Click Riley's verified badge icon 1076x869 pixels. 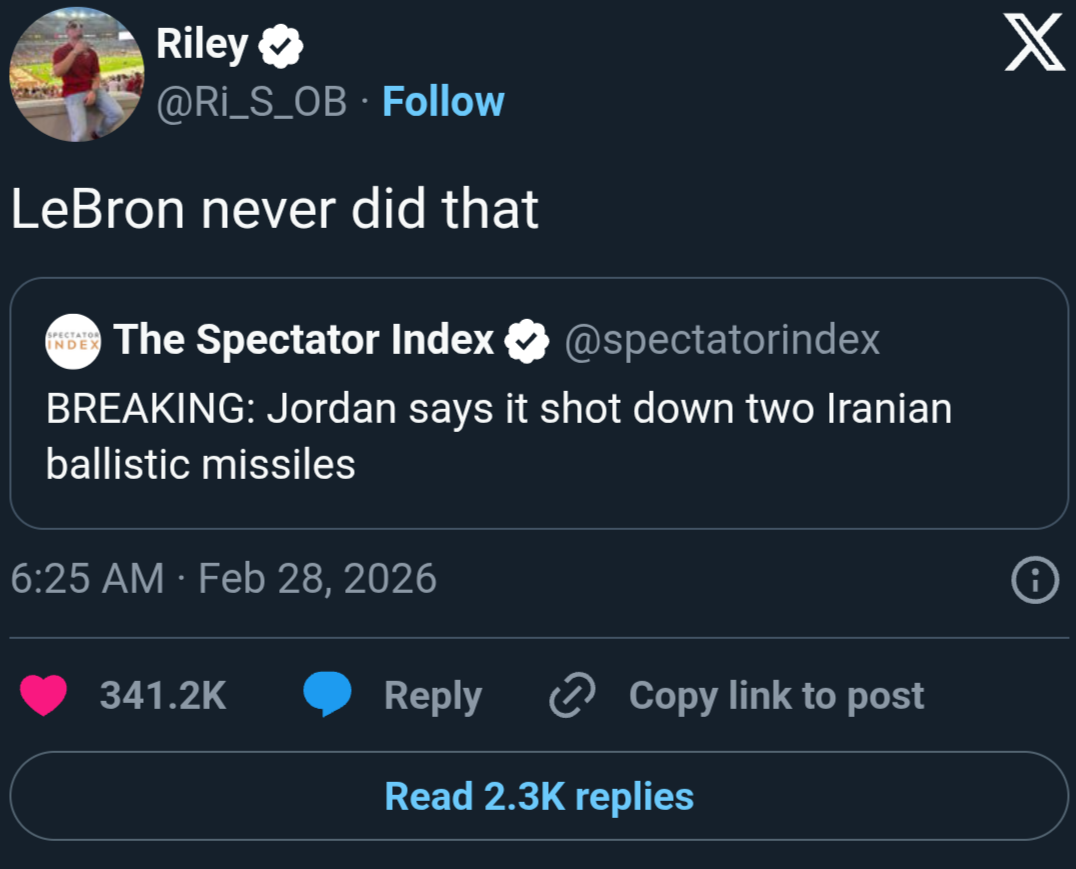point(281,46)
